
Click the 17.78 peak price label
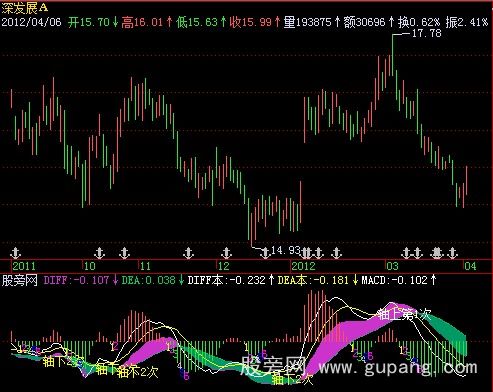(427, 33)
